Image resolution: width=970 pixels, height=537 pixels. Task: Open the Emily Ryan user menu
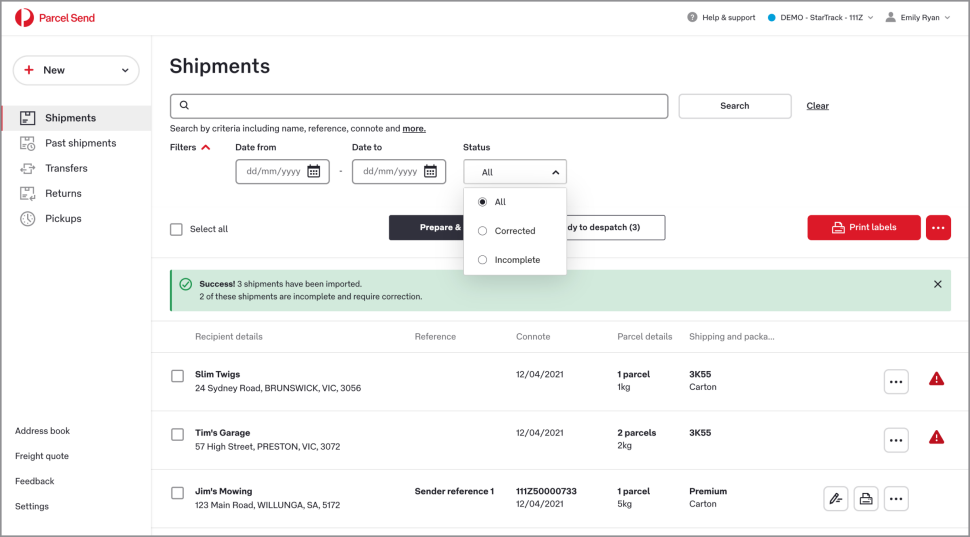(x=918, y=17)
